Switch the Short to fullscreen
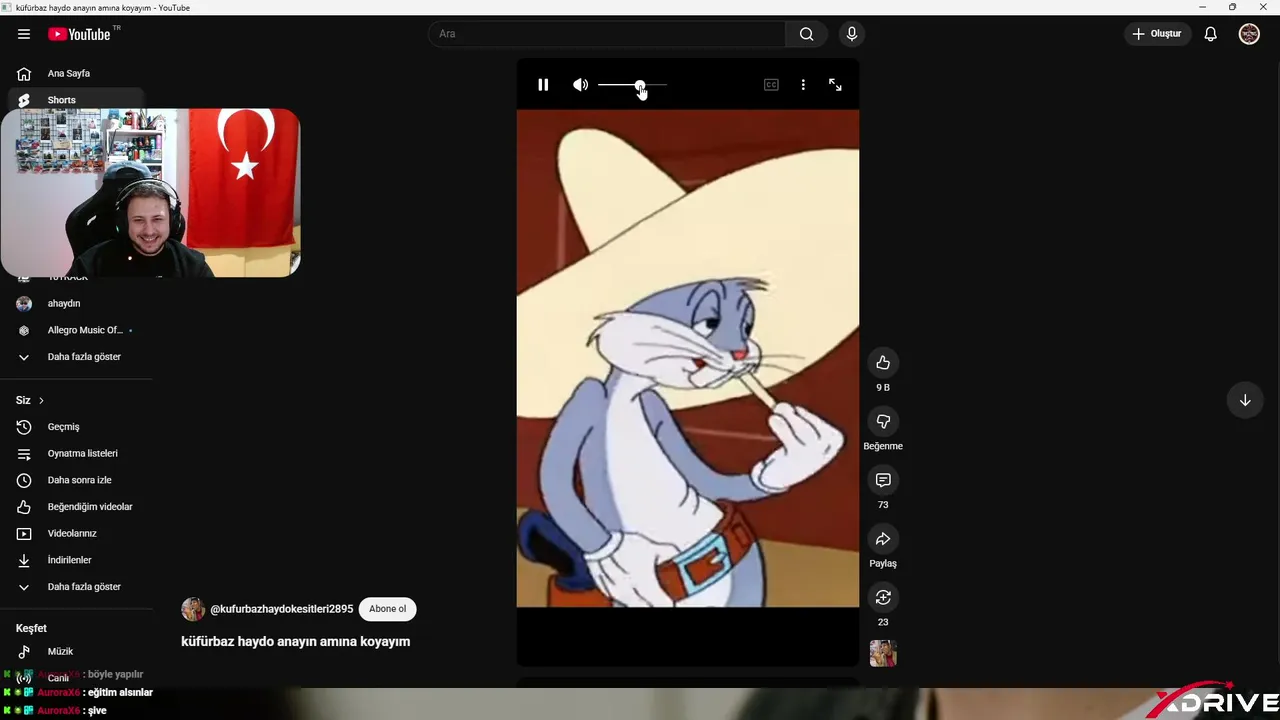The height and width of the screenshot is (720, 1280). click(x=835, y=85)
